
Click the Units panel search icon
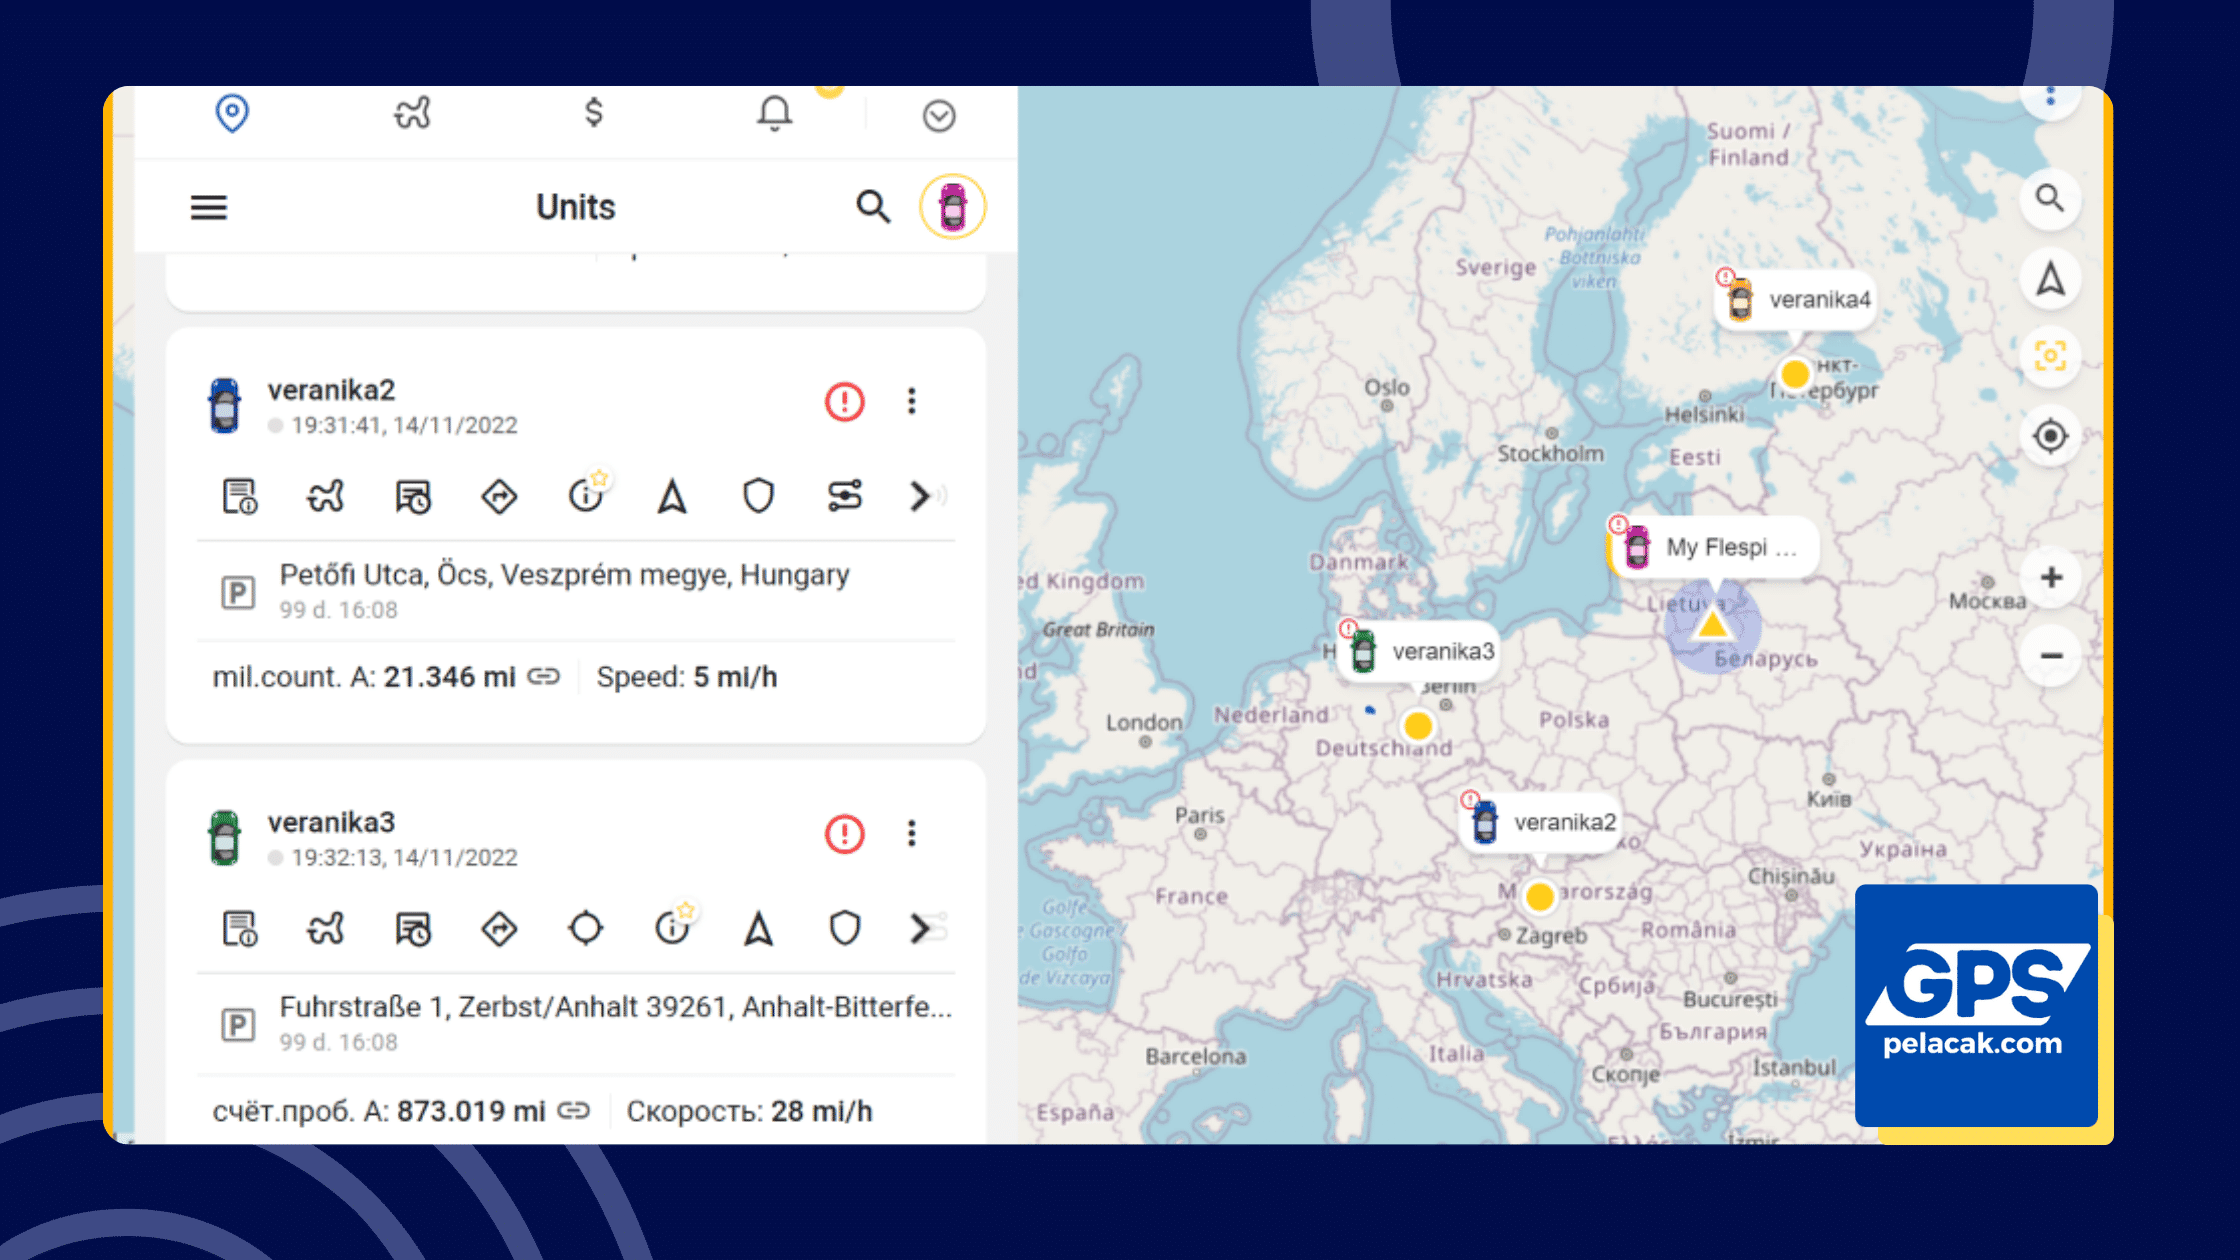(x=873, y=207)
